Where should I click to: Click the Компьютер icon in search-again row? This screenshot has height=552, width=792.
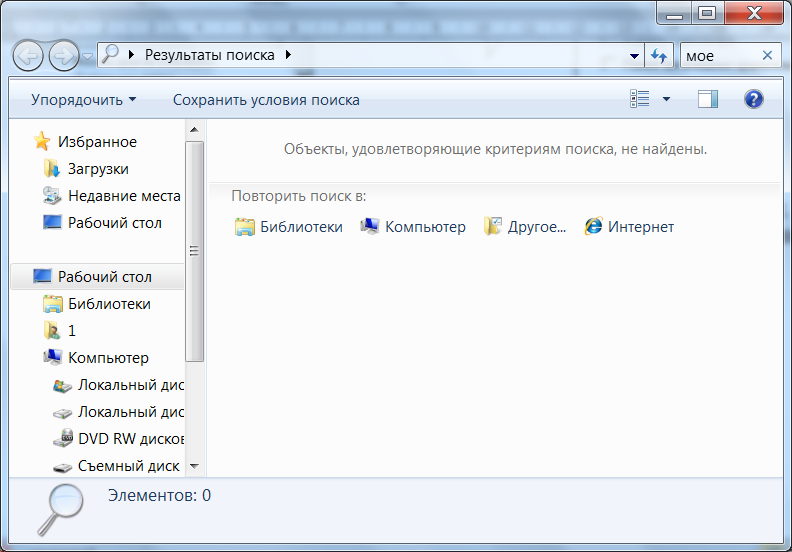370,226
